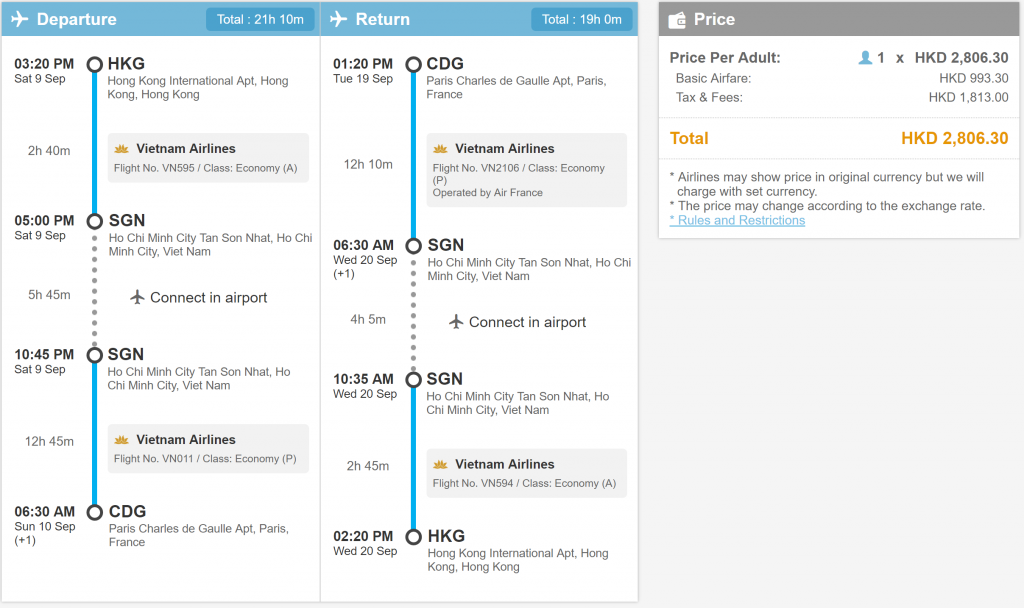This screenshot has width=1024, height=608.
Task: Click HKG 02:20 PM arrival timeline circle
Action: click(413, 537)
